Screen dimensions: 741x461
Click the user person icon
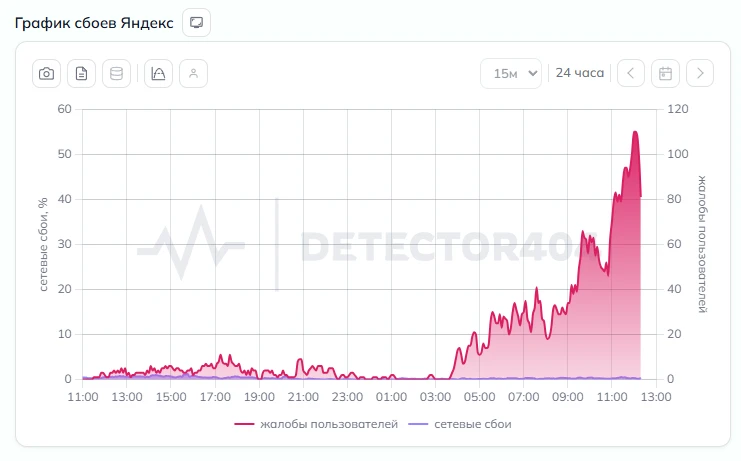(193, 74)
